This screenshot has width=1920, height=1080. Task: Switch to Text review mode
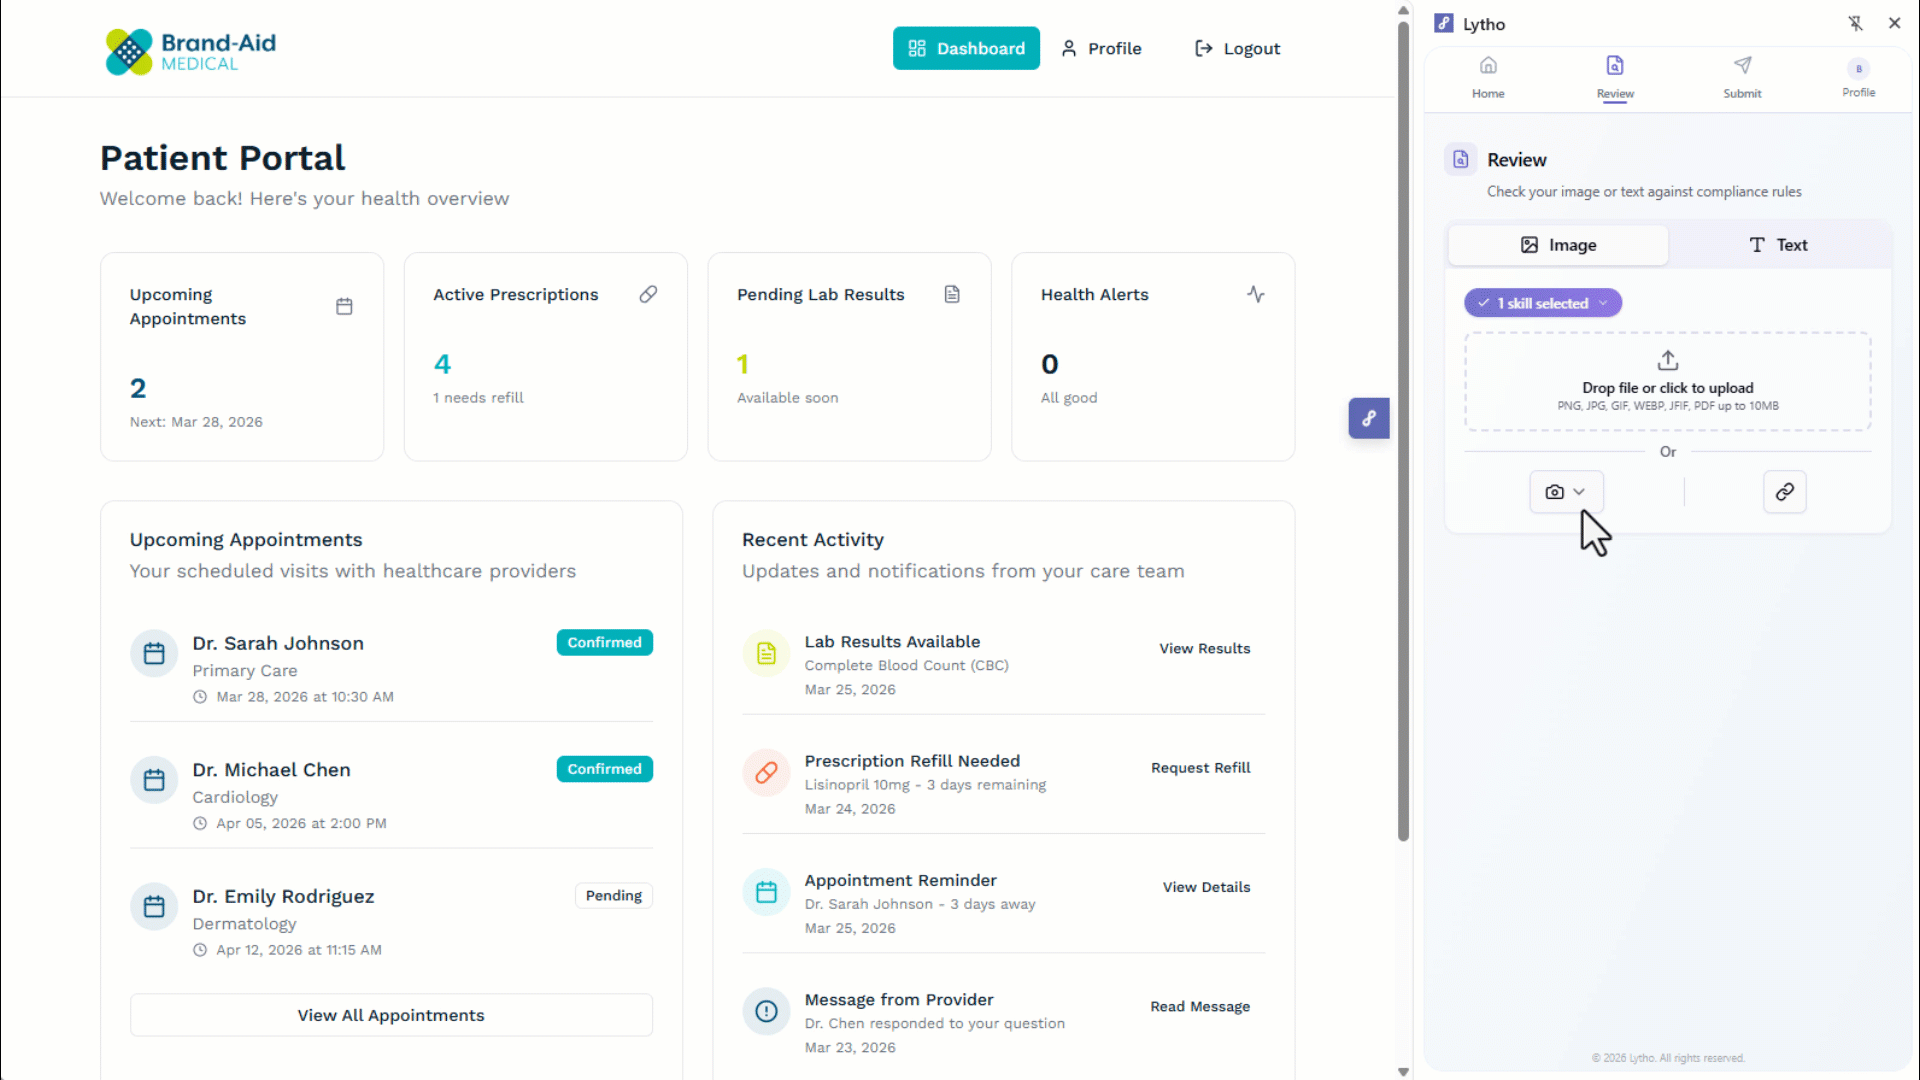pos(1777,245)
